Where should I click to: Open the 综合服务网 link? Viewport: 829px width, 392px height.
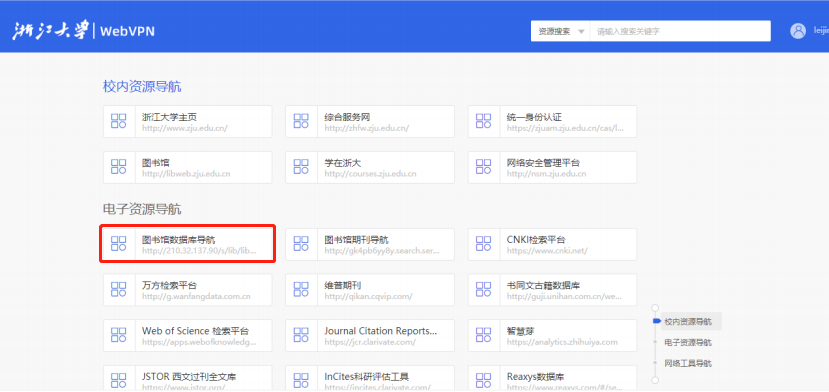(x=370, y=122)
